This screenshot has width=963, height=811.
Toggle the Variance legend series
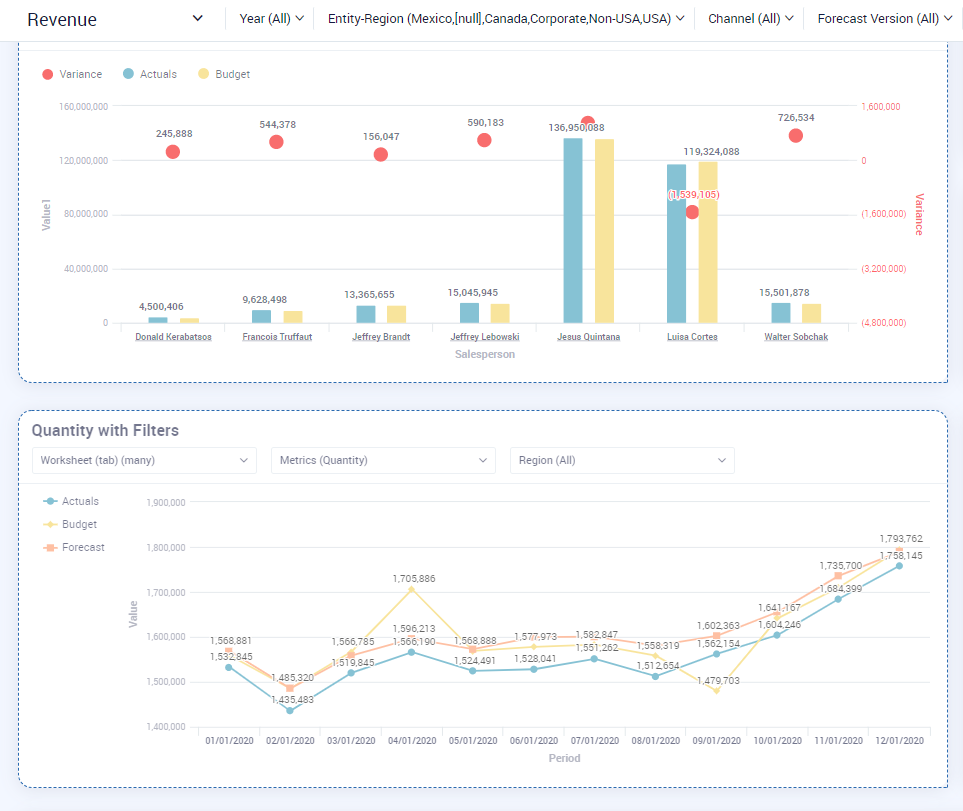click(x=72, y=74)
